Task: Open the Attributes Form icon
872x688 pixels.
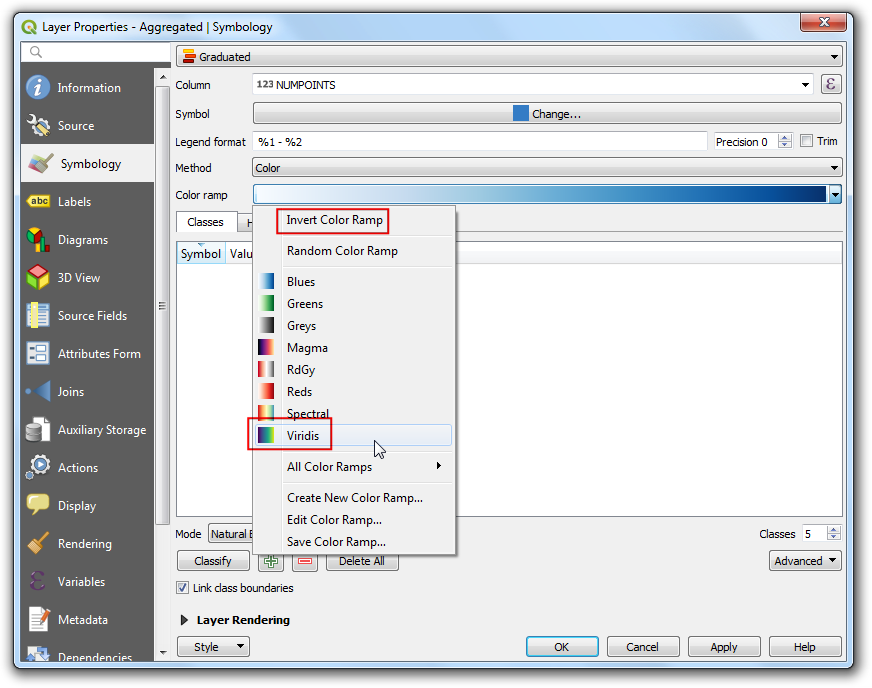Action: [x=38, y=353]
